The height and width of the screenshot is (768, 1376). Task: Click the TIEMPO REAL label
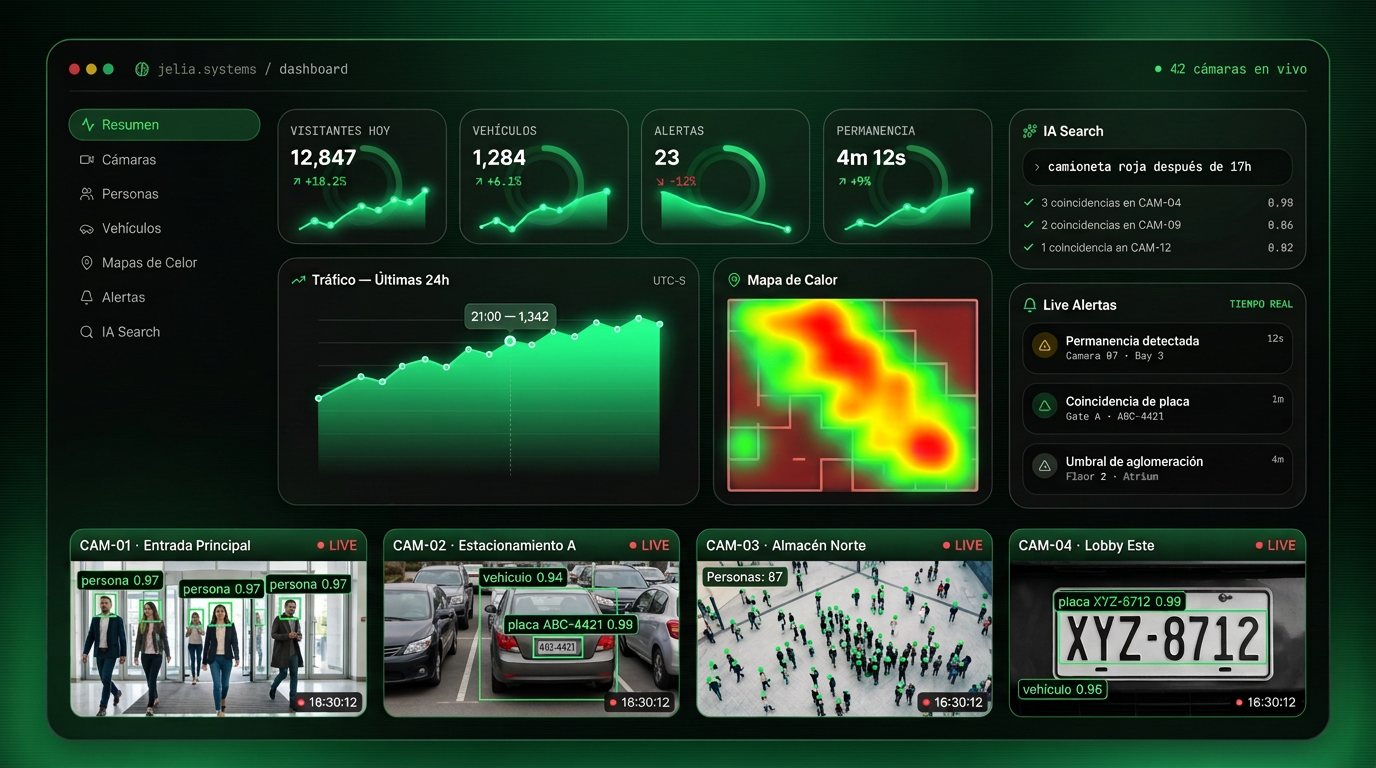1261,304
